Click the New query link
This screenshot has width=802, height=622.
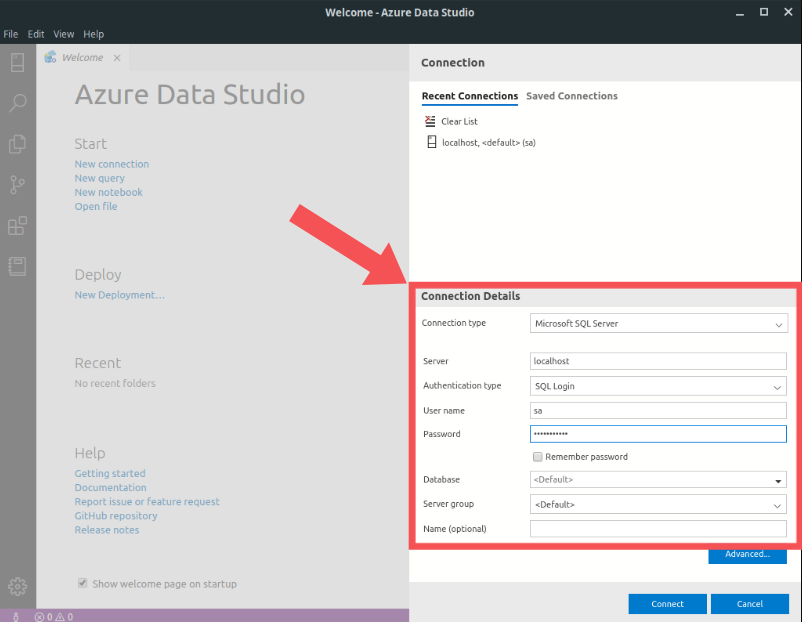click(x=100, y=179)
